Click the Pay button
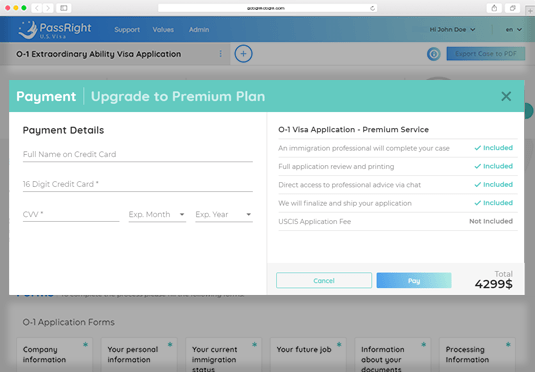 pyautogui.click(x=414, y=281)
